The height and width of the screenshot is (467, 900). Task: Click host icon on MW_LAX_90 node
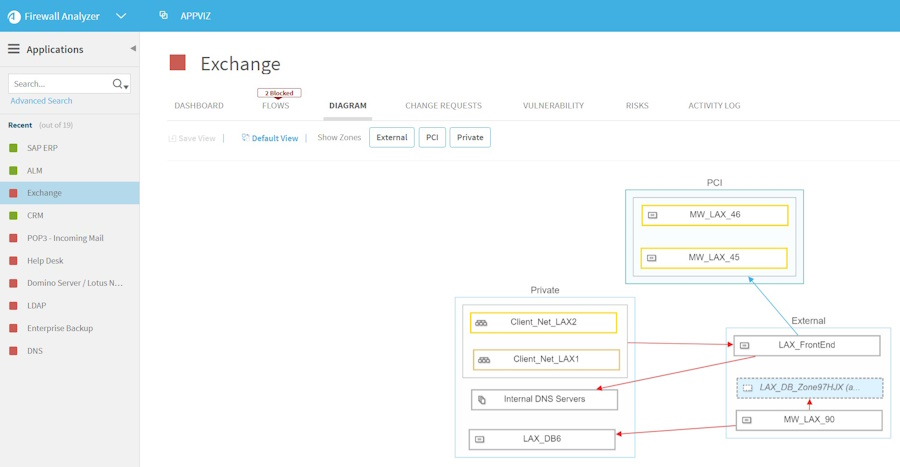click(747, 420)
